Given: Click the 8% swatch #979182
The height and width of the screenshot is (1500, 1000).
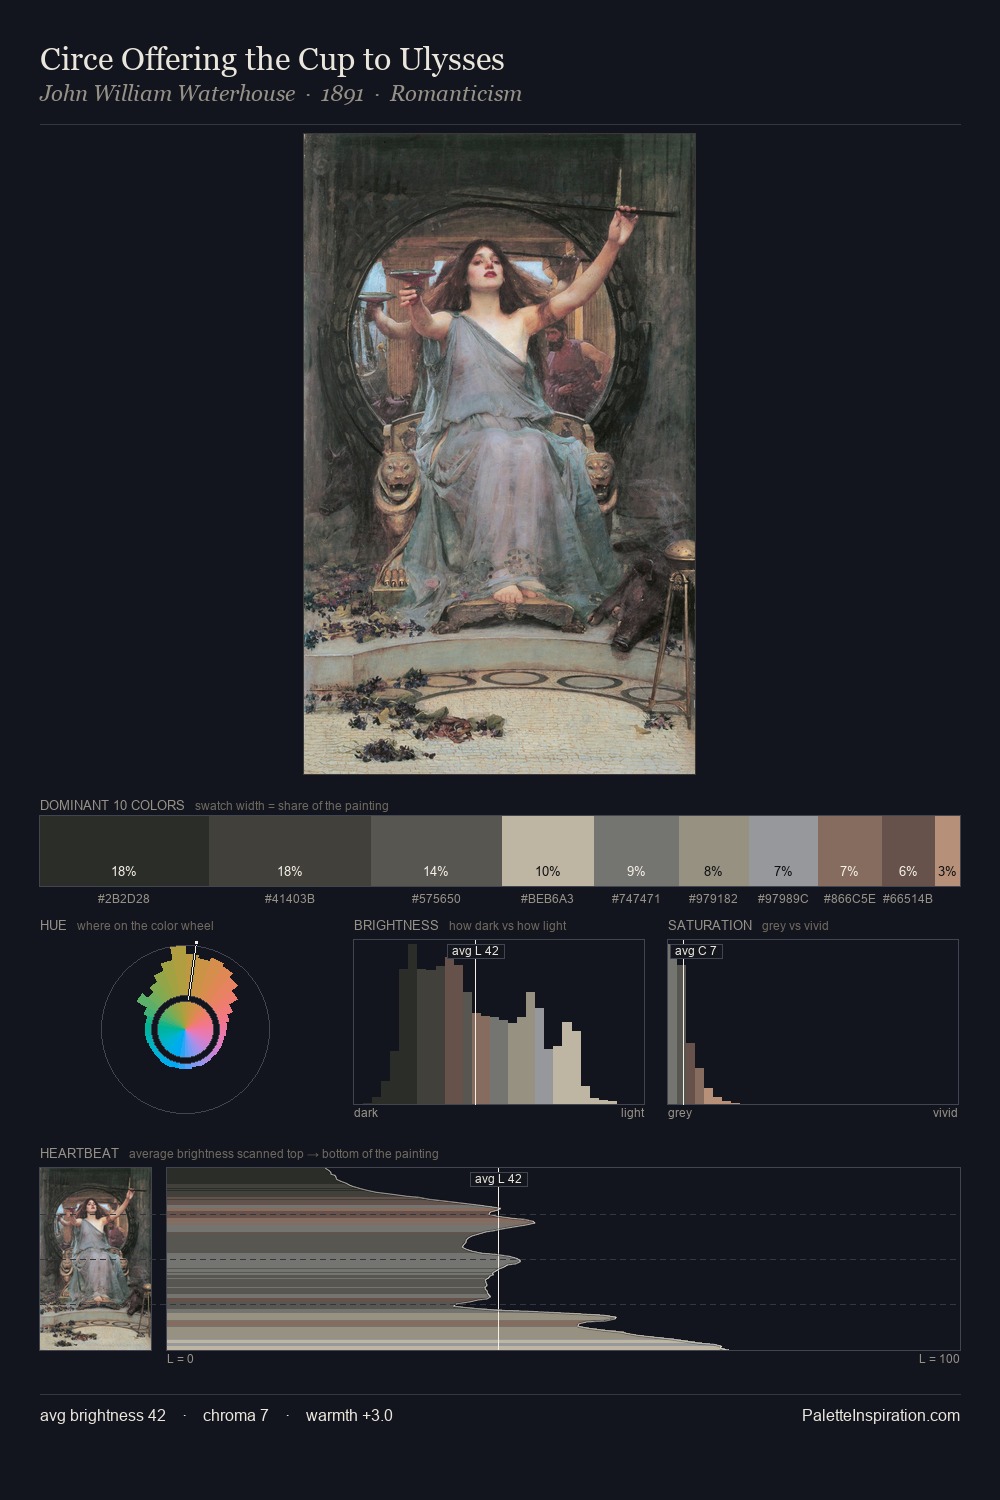Looking at the screenshot, I should [713, 851].
